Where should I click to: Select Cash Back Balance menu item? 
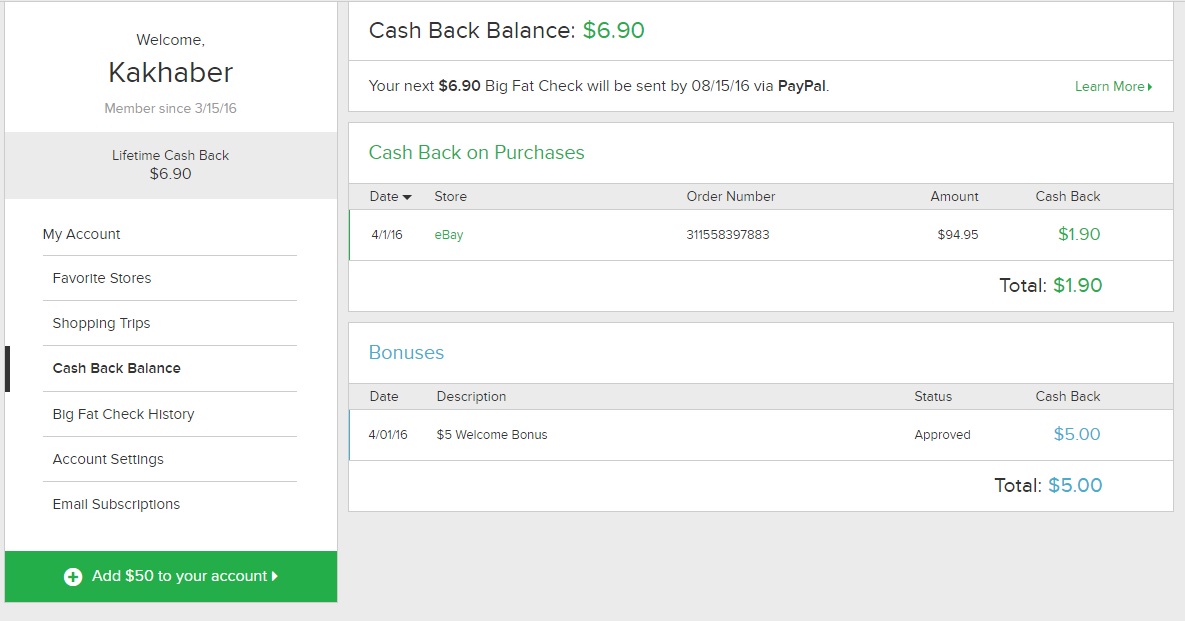[116, 368]
